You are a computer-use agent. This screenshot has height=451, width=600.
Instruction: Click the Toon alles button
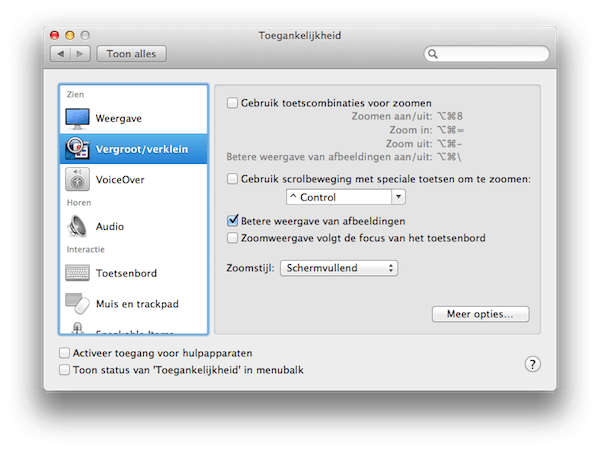pyautogui.click(x=131, y=54)
